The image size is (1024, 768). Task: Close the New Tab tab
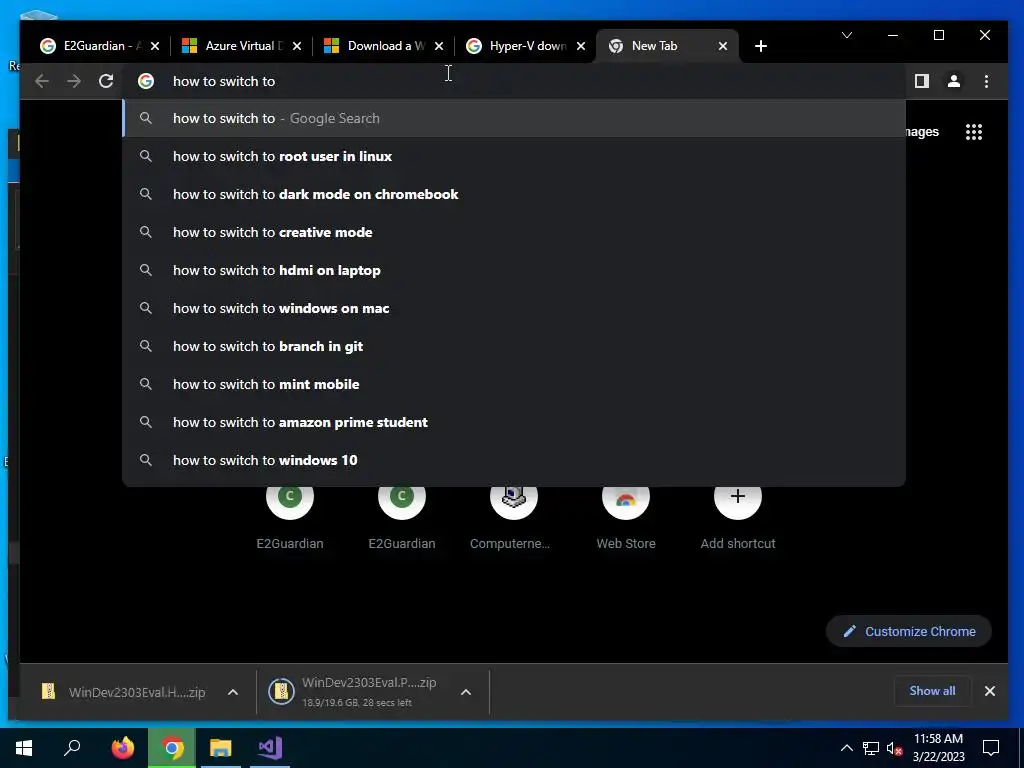[x=723, y=46]
